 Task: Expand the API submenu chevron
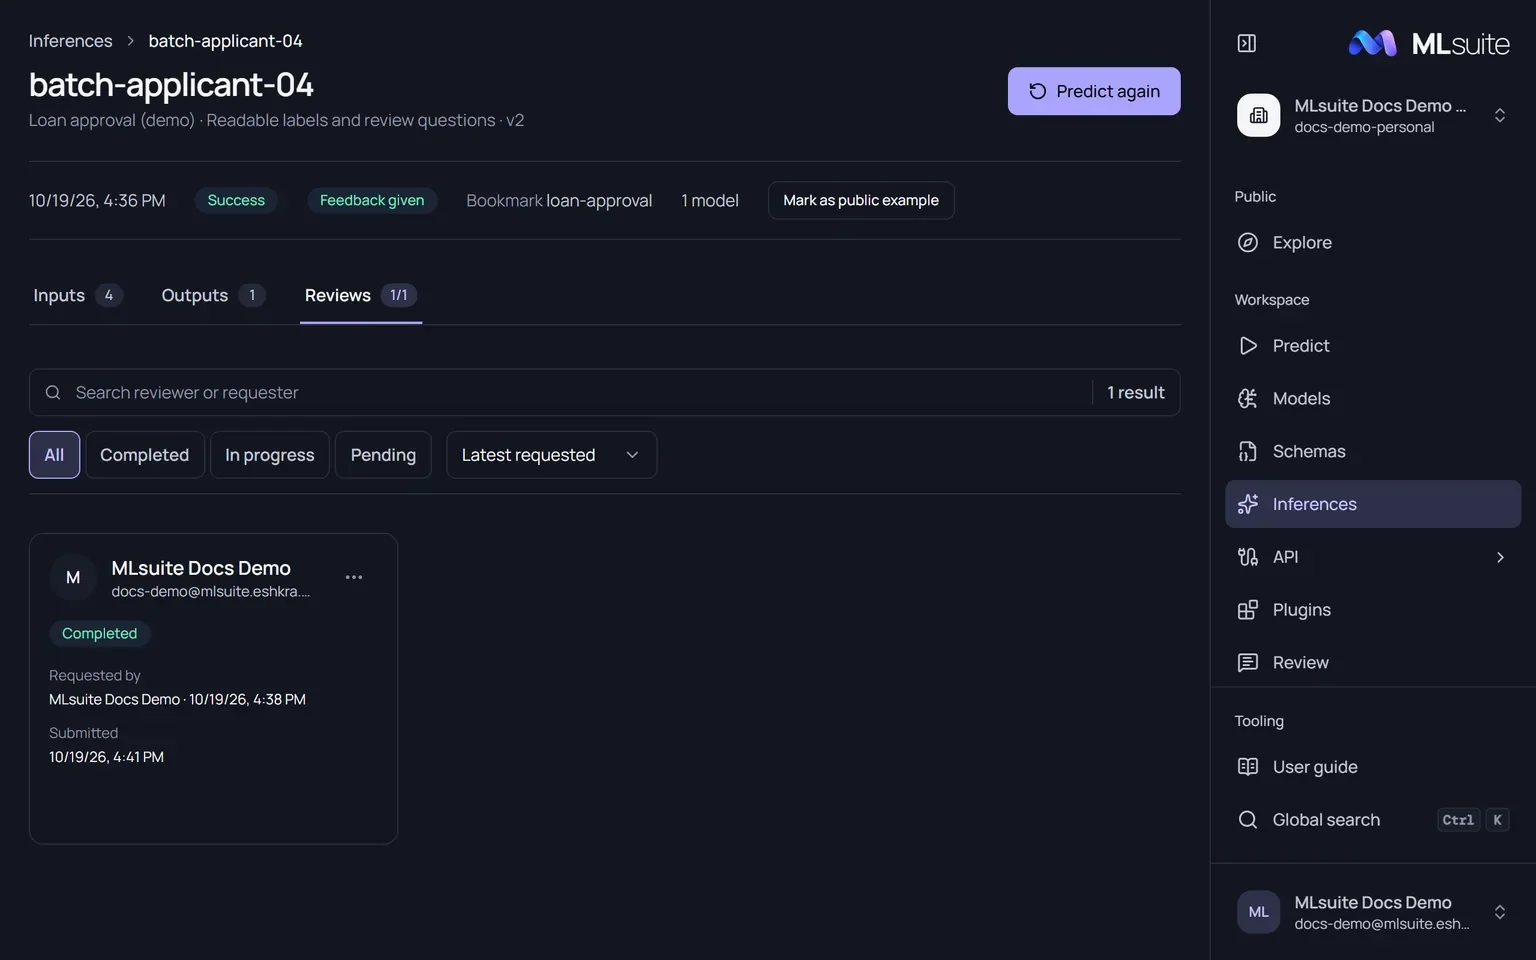(1499, 557)
